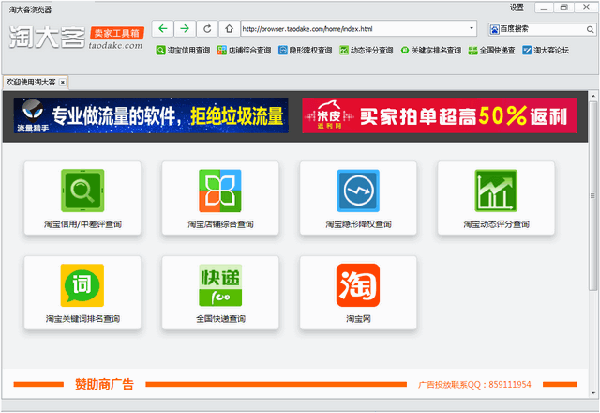Image resolution: width=600 pixels, height=413 pixels.
Task: Open 店铺综合查询 bookmark in toolbar
Action: point(244,50)
